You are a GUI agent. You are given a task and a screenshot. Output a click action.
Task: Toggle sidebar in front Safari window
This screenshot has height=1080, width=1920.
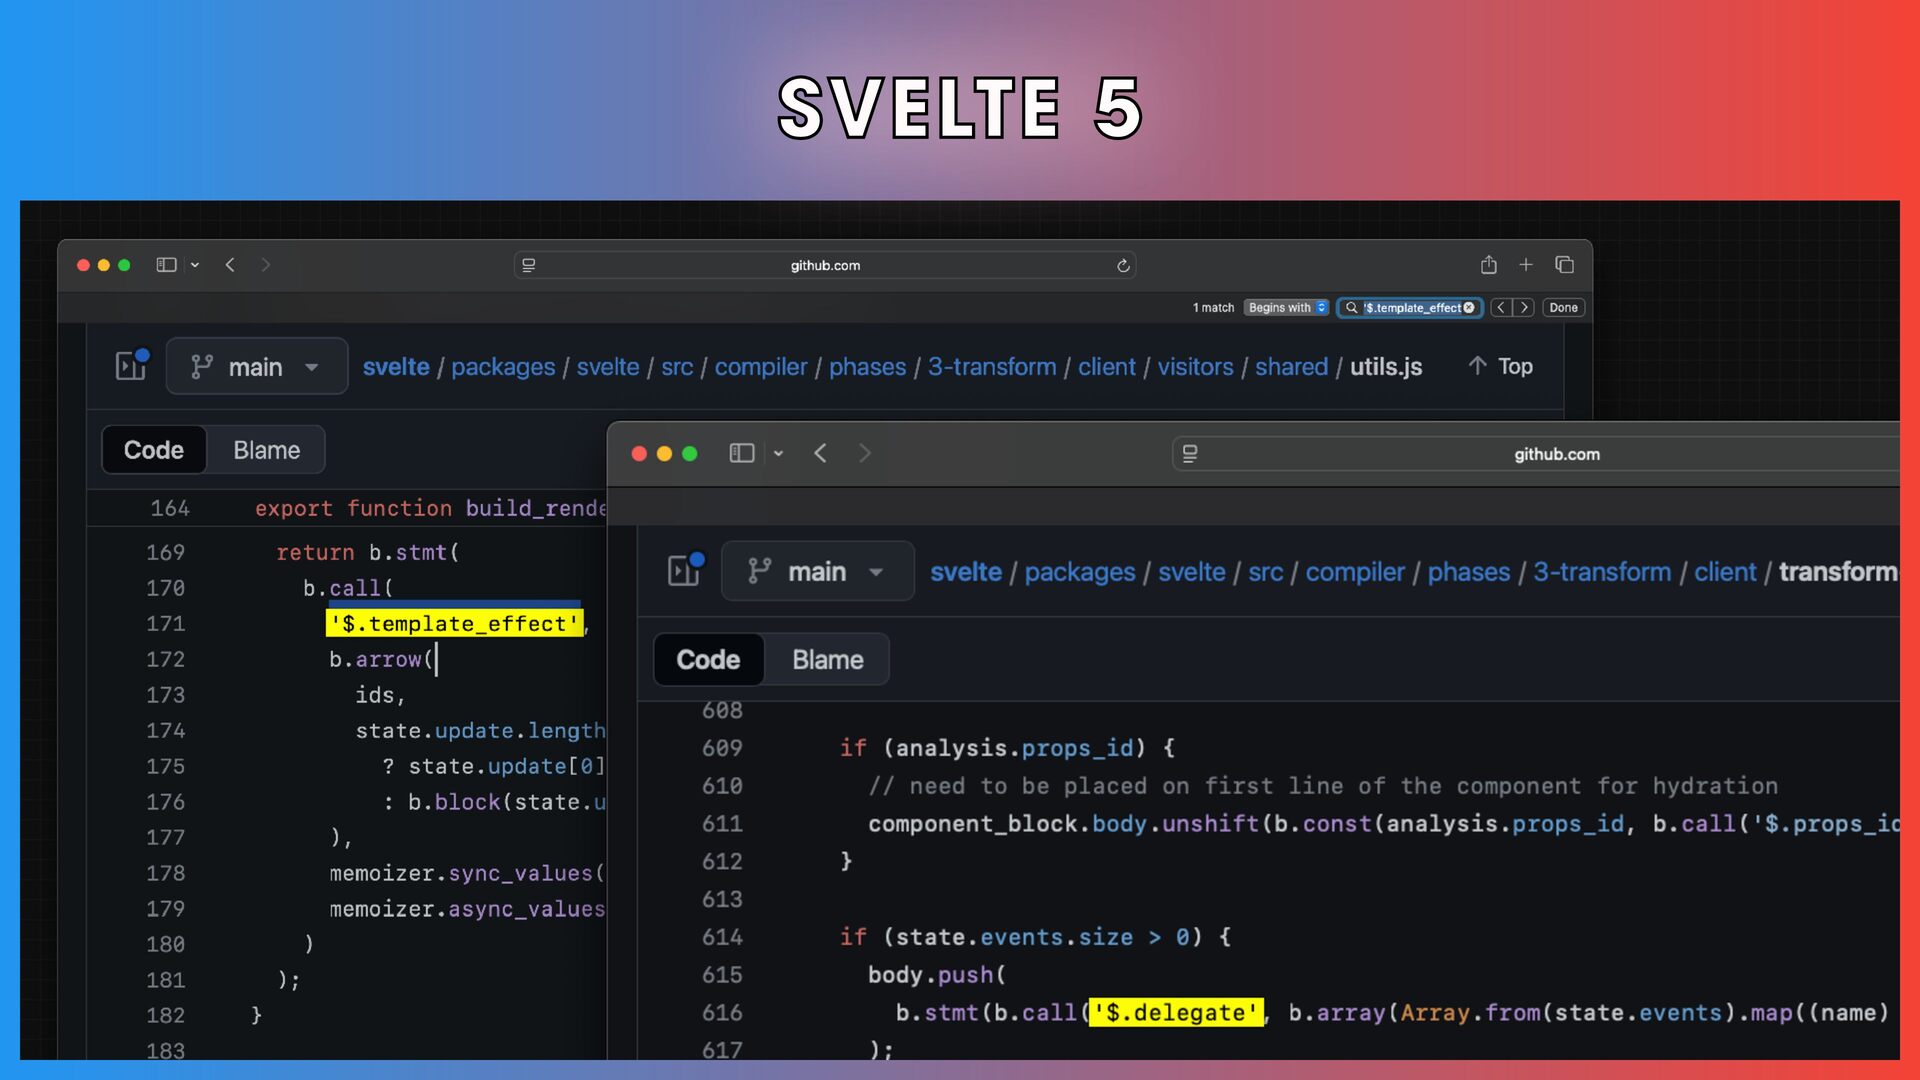pos(741,453)
